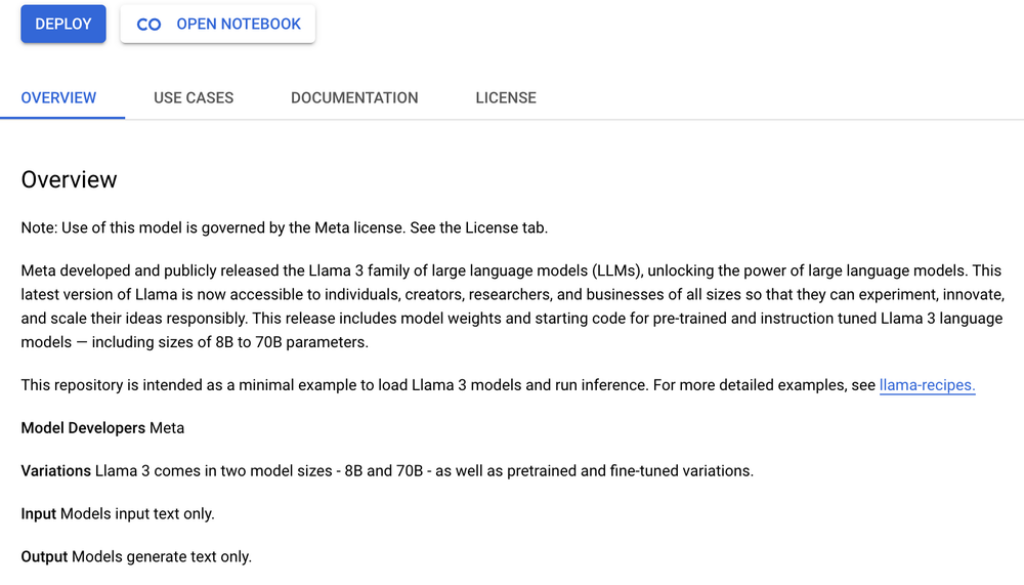
Task: Click the bold Model Developers label
Action: (x=83, y=428)
